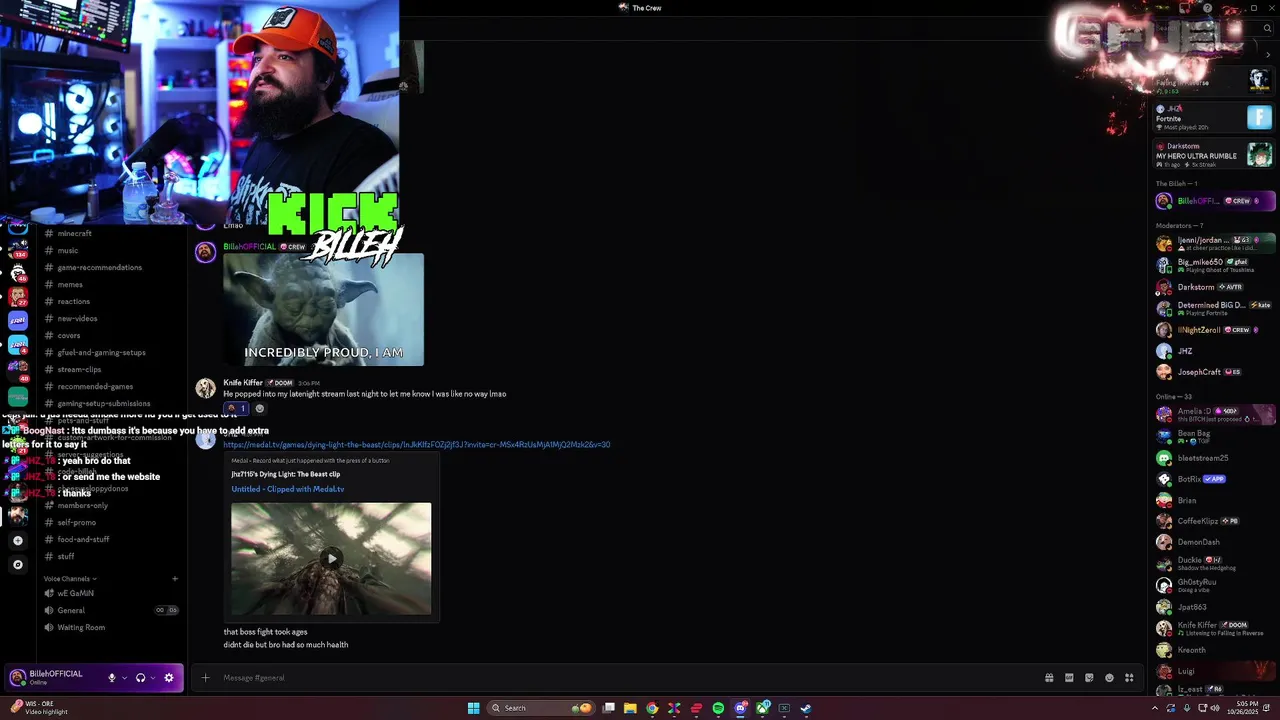
Task: Open JosephCraft member profile
Action: tap(1214, 372)
